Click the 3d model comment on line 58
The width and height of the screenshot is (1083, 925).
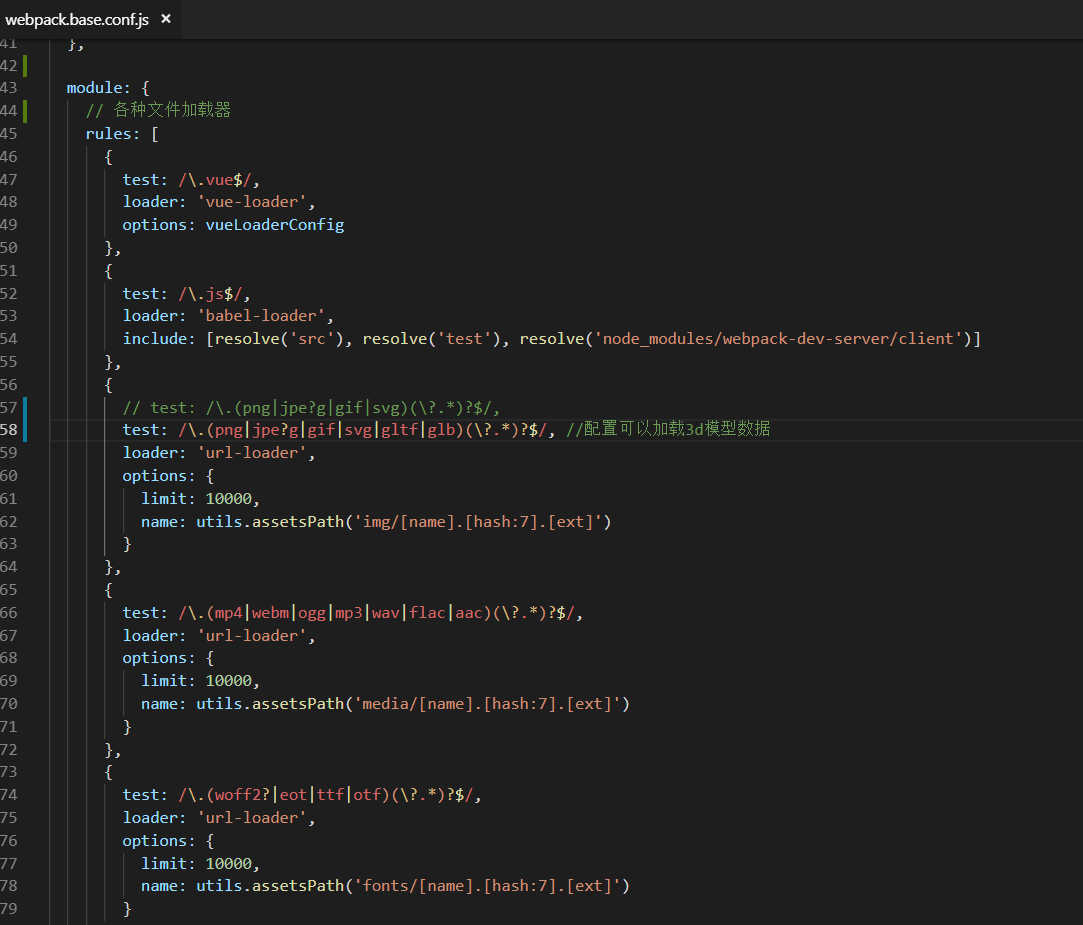click(x=668, y=429)
